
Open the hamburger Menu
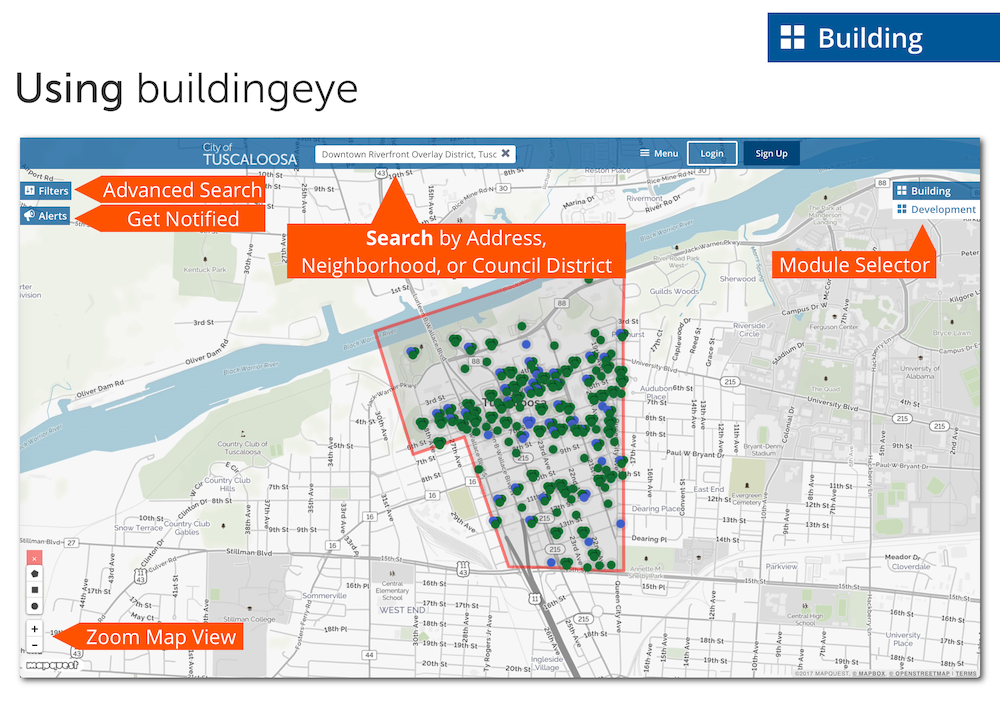[x=659, y=154]
